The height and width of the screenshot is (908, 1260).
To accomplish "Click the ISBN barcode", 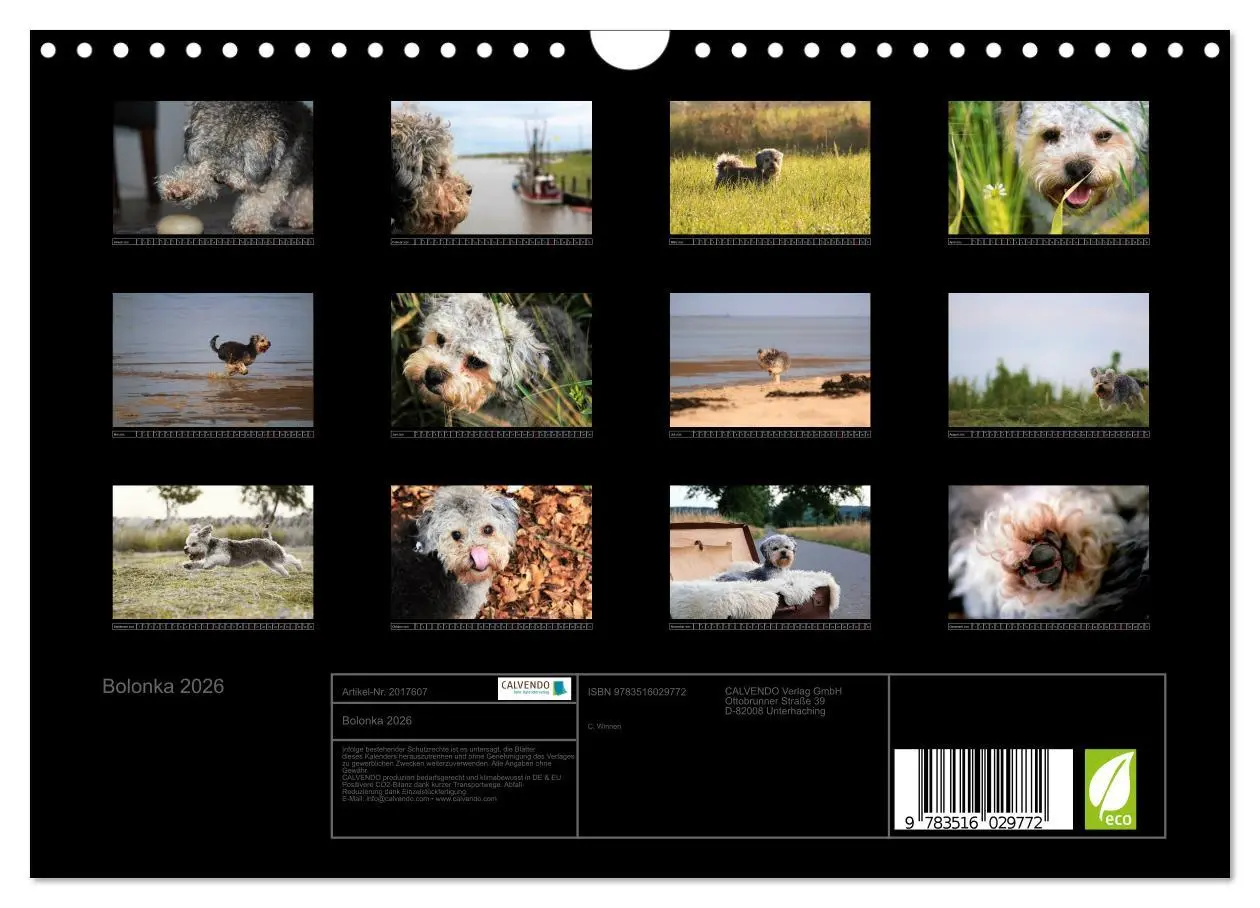I will point(983,789).
